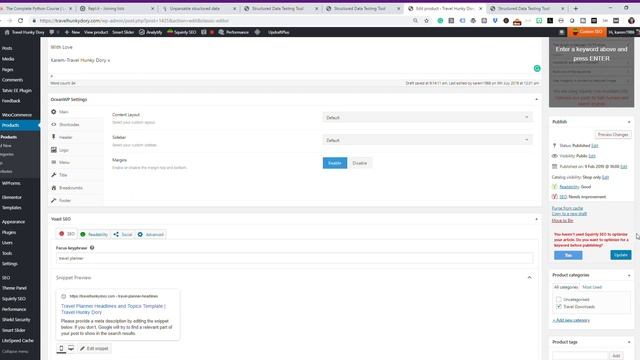Image resolution: width=640 pixels, height=360 pixels.
Task: Open Appearance in the admin sidebar
Action: [13, 222]
